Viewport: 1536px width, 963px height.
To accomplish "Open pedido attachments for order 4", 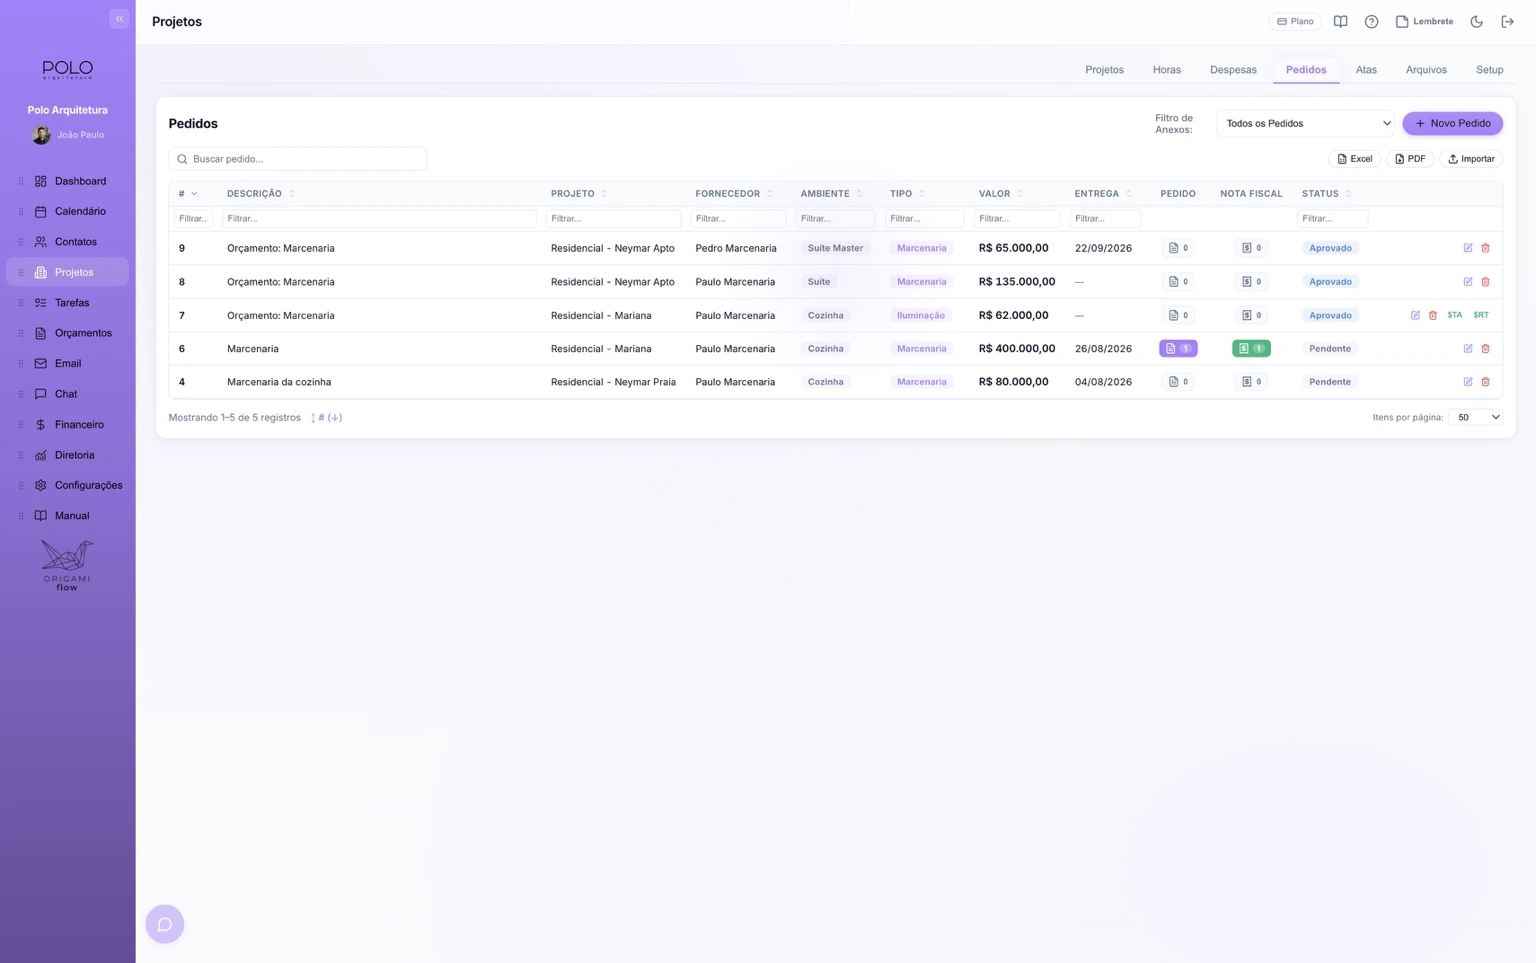I will (1178, 382).
